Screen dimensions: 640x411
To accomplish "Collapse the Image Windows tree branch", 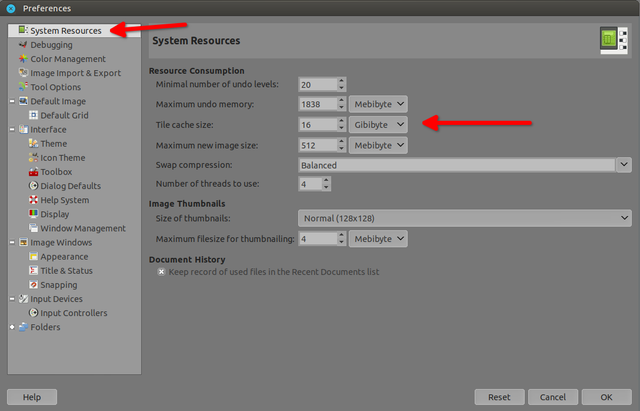I will [x=12, y=242].
